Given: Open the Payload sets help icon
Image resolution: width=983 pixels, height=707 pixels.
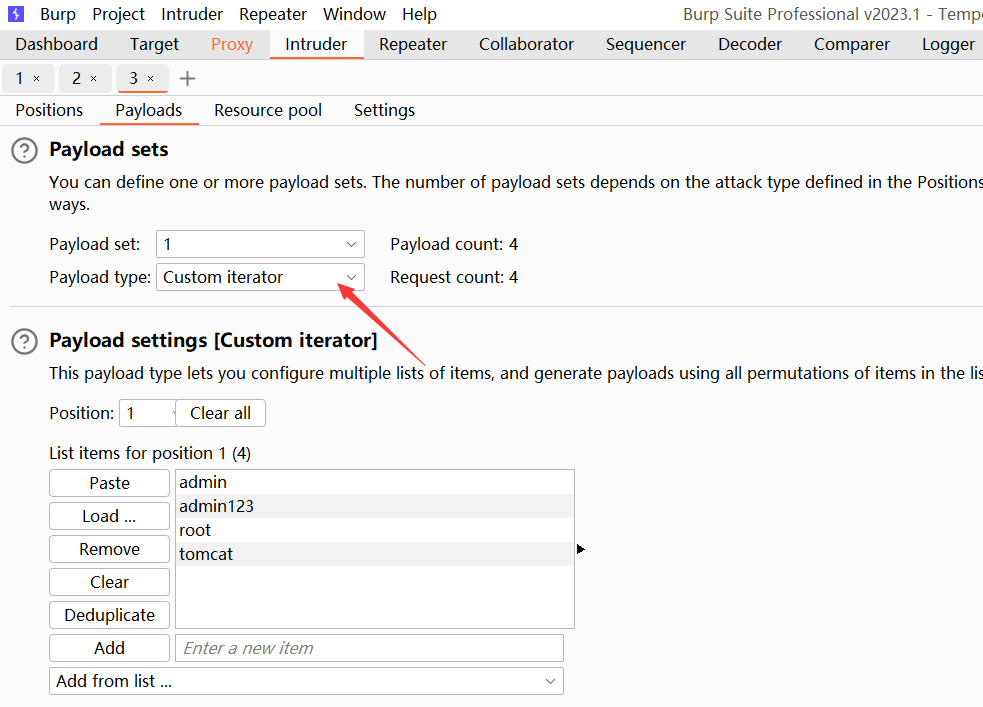Looking at the screenshot, I should pos(24,150).
